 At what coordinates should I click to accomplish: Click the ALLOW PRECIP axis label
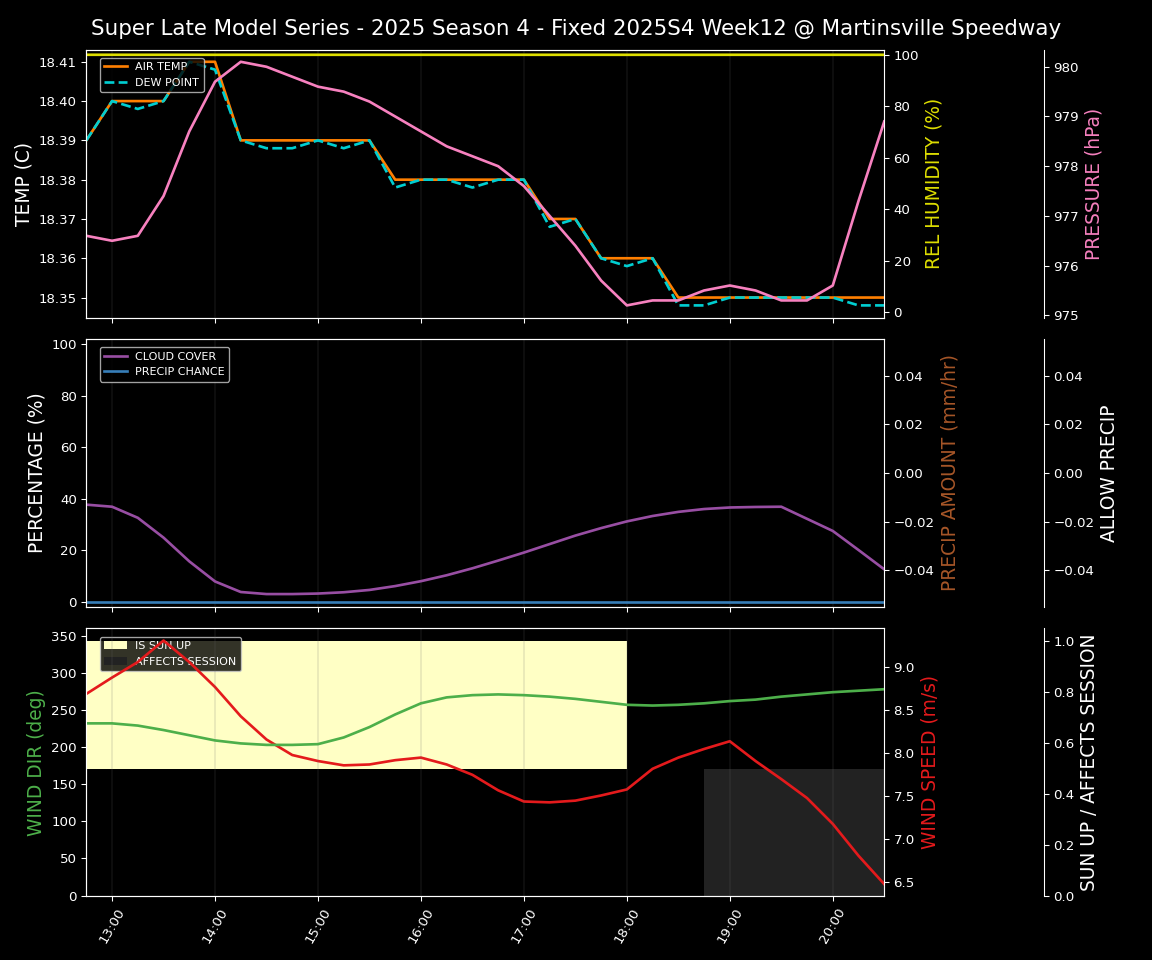tap(1108, 473)
